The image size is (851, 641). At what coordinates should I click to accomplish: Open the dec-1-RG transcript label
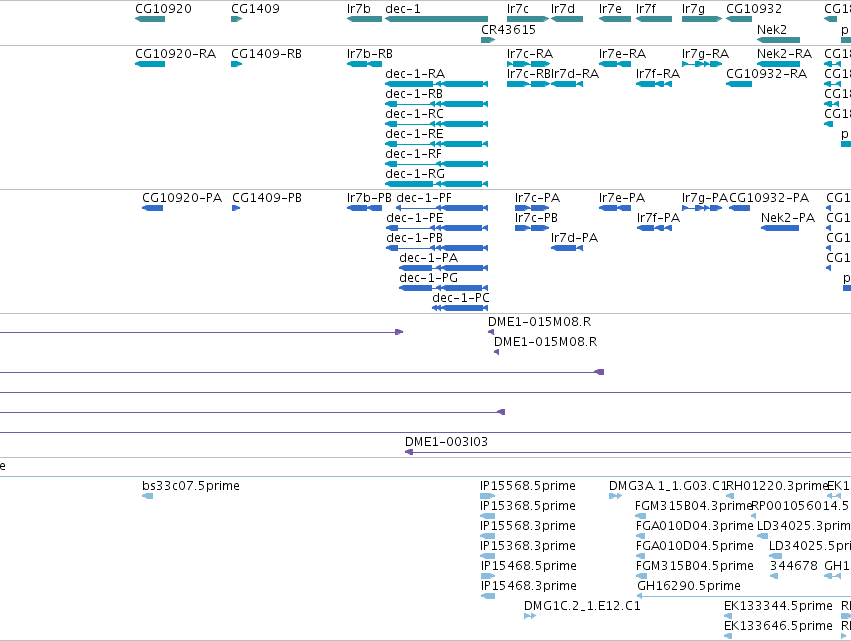tap(415, 174)
